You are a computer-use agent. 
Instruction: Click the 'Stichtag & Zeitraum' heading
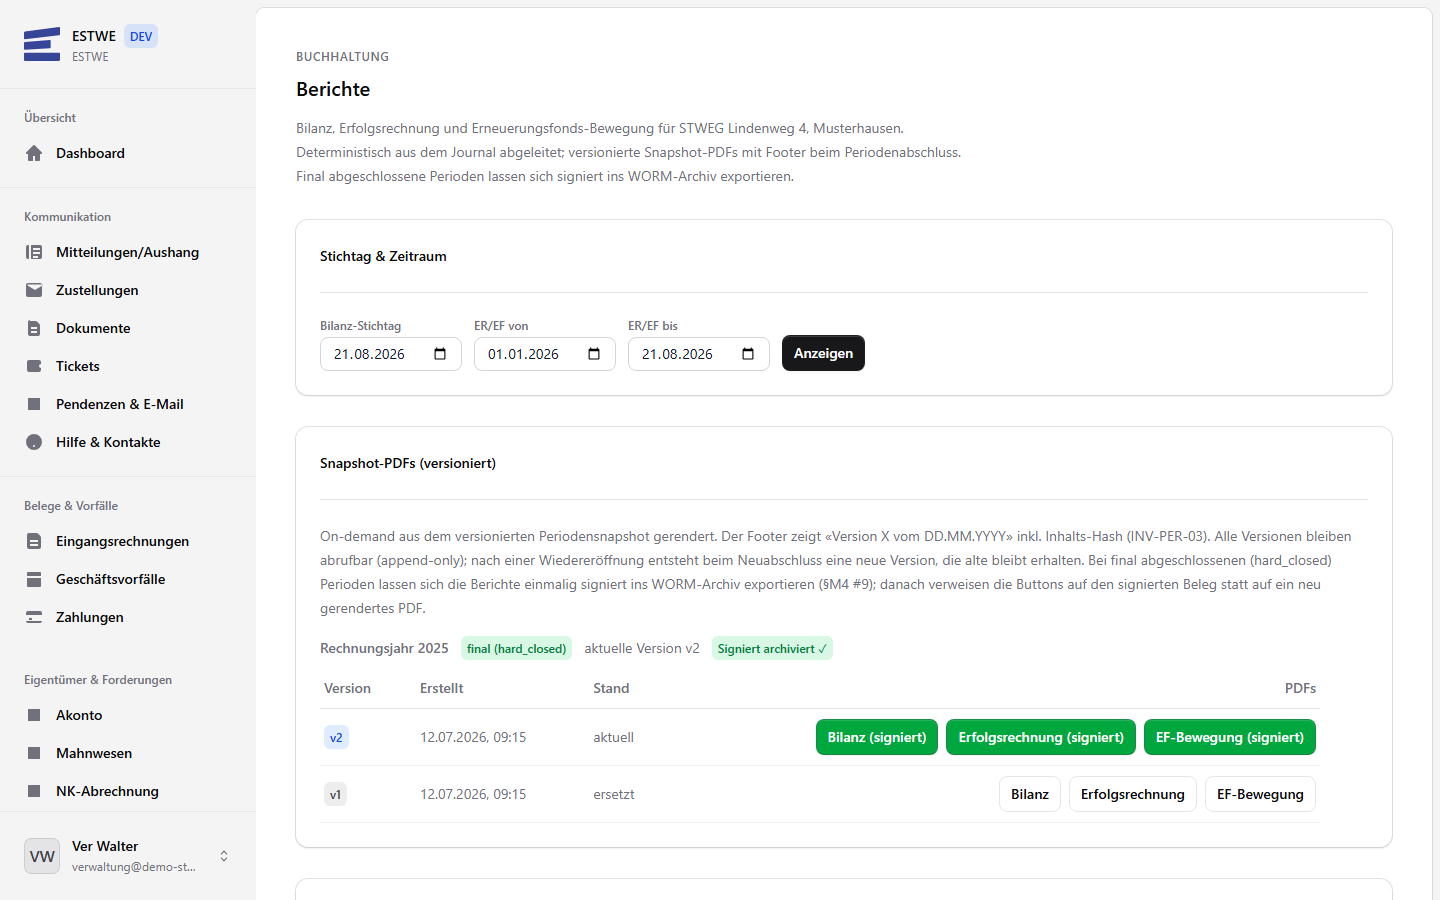click(383, 256)
